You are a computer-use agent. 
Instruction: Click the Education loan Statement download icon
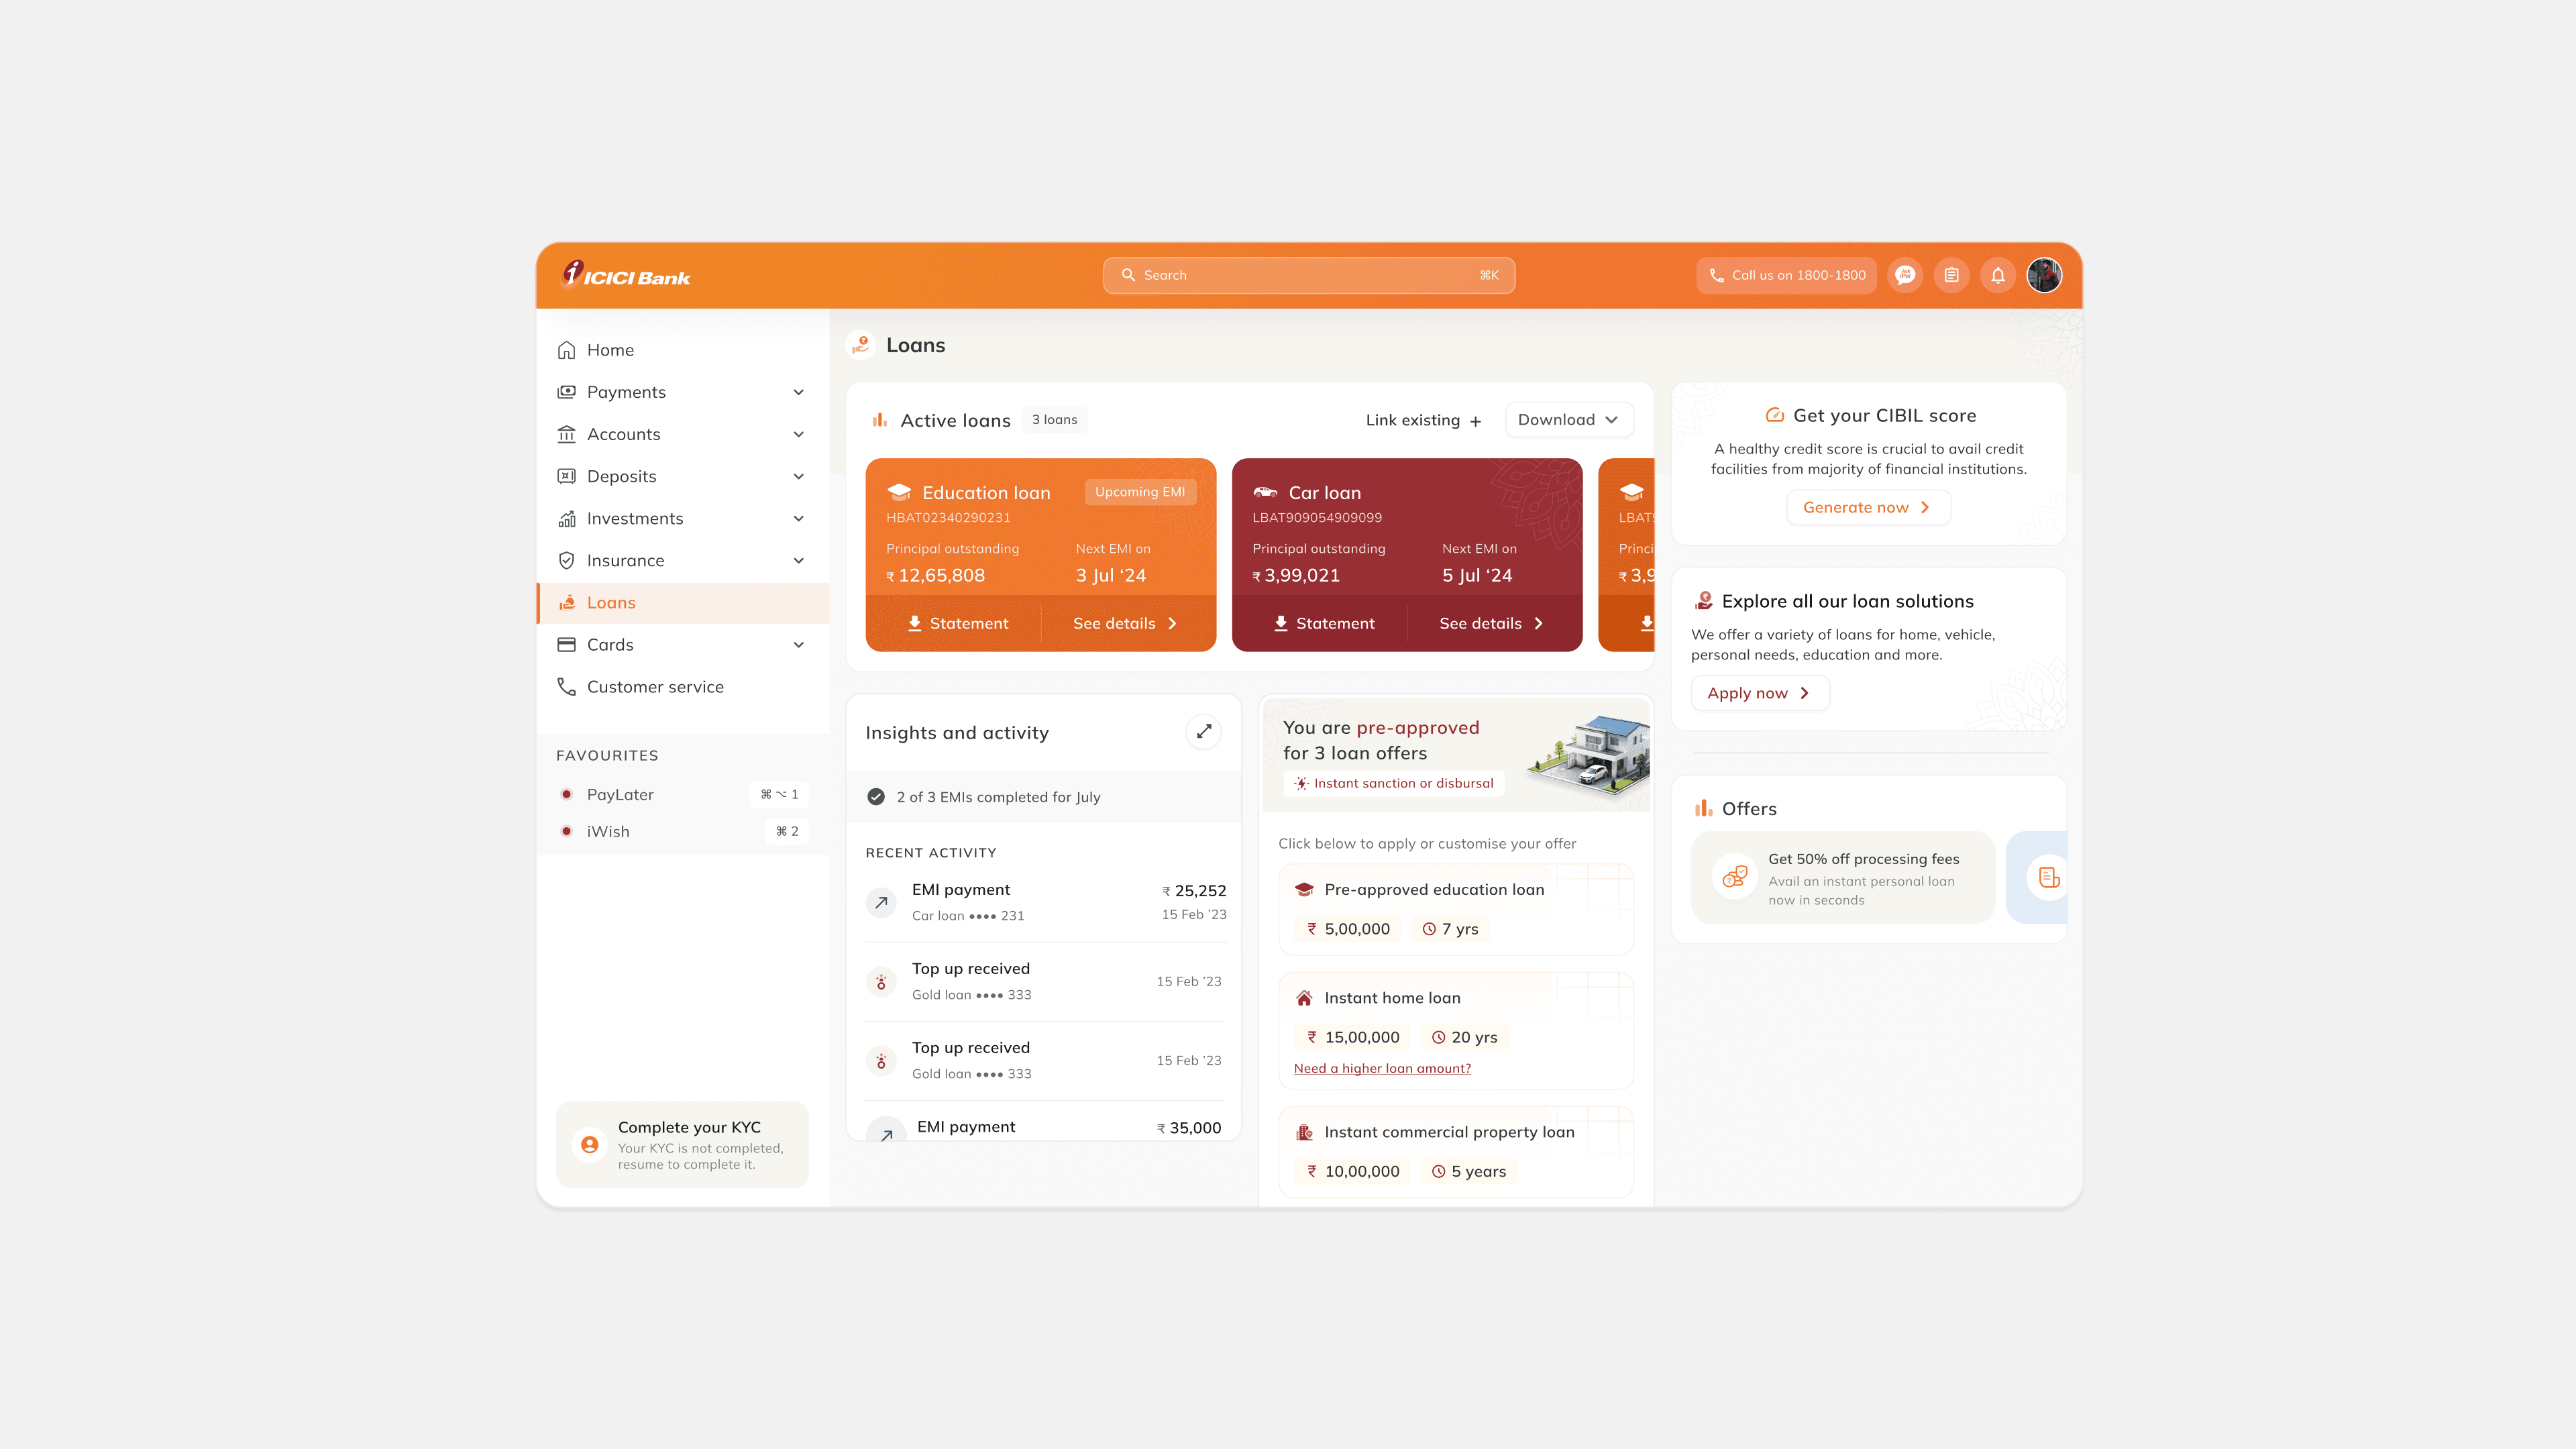click(x=914, y=623)
